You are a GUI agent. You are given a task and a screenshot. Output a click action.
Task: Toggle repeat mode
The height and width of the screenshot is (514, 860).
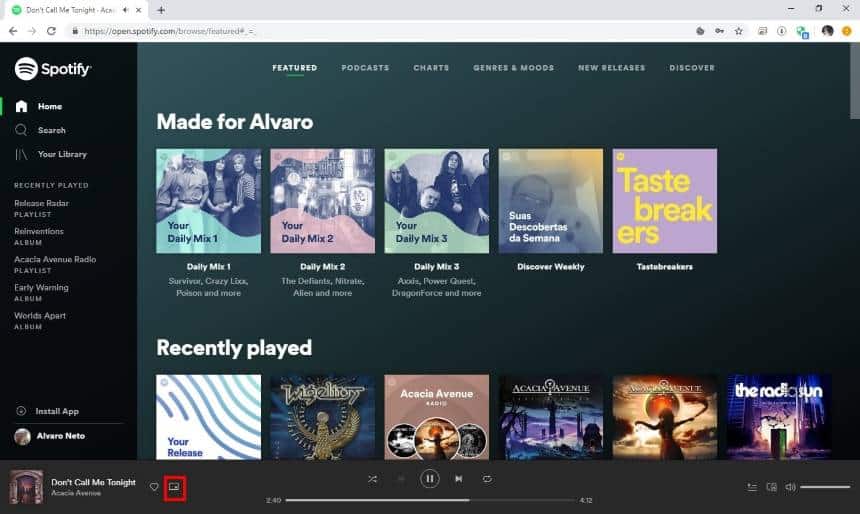[x=487, y=479]
